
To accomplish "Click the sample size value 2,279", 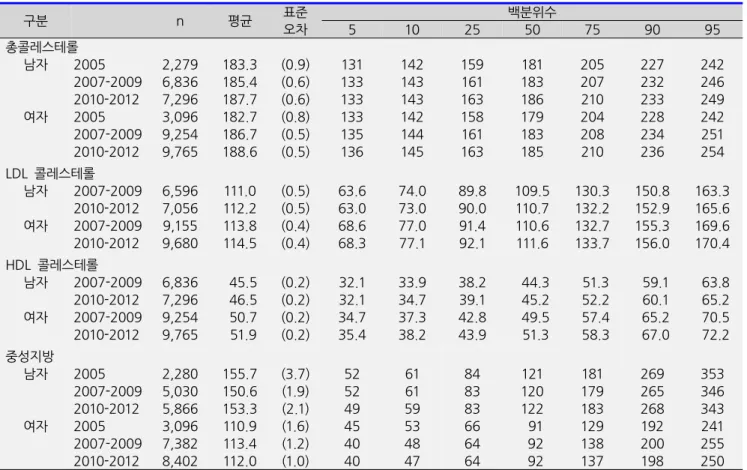I will point(180,65).
